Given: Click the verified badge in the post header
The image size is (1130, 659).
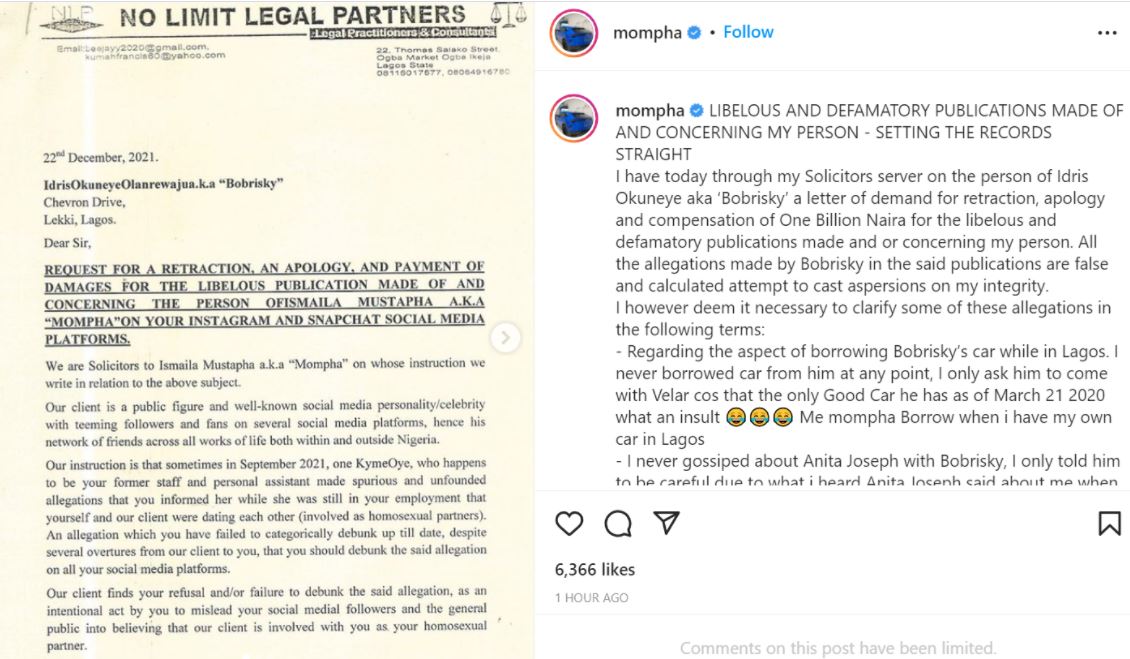Looking at the screenshot, I should coord(694,33).
